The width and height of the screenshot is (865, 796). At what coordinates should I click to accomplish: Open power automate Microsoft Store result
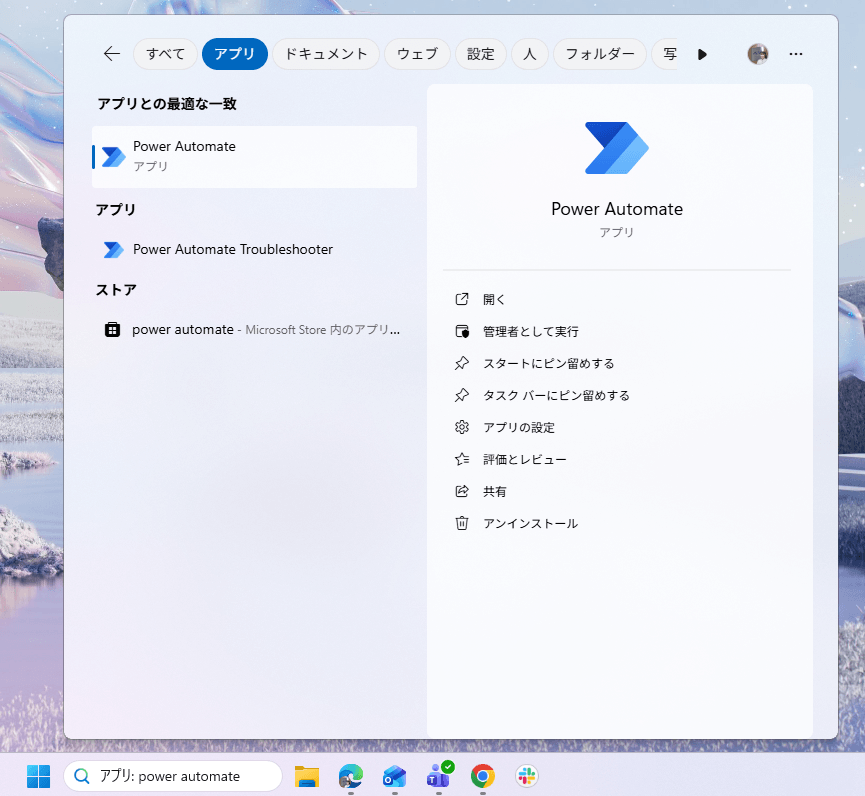[254, 329]
